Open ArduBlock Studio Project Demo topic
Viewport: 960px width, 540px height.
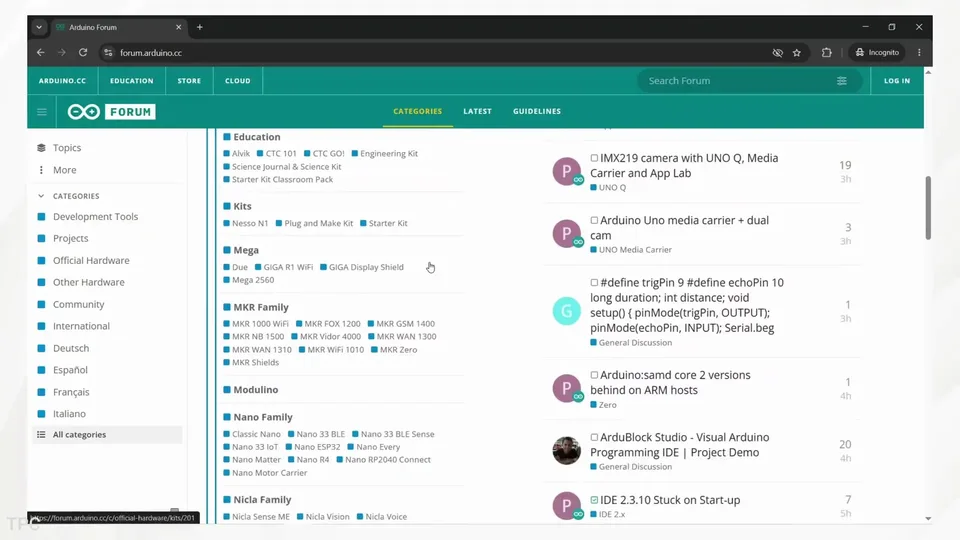click(x=680, y=445)
